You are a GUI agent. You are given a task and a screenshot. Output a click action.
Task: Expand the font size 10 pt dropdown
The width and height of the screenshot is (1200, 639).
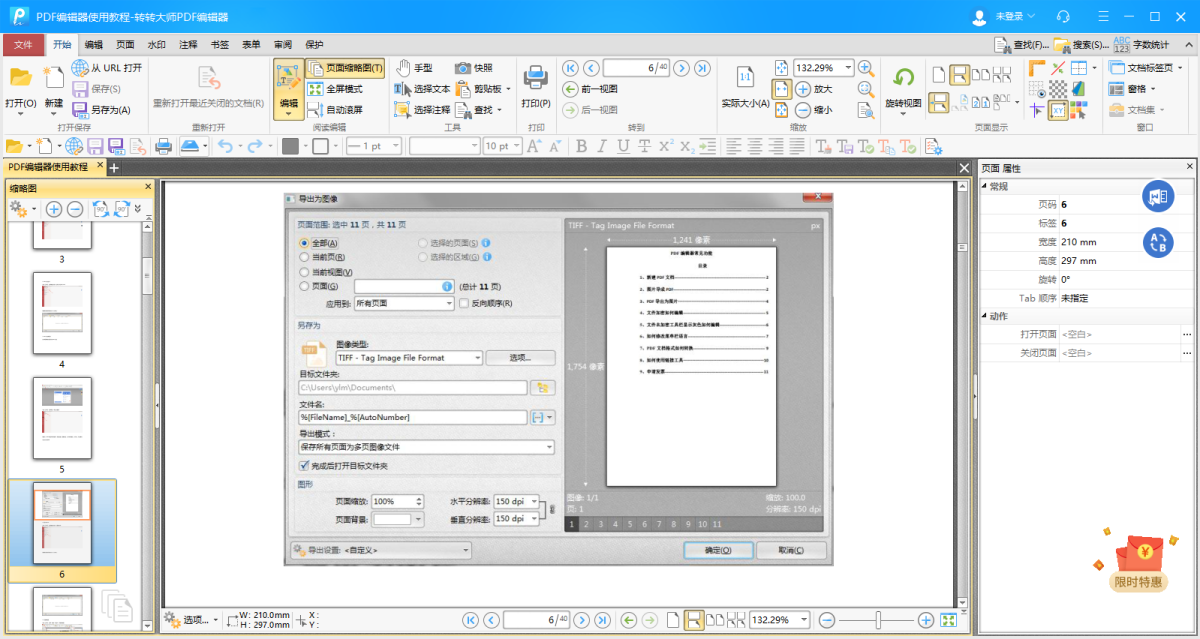pyautogui.click(x=517, y=146)
